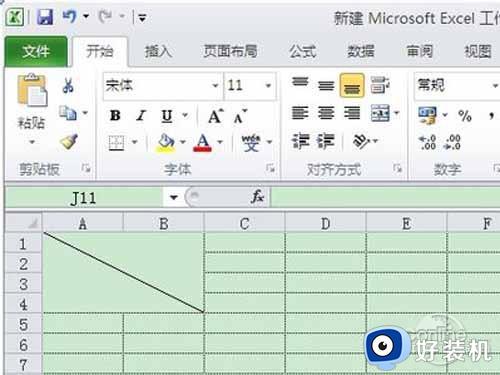
Task: Click the J11 Name Box field
Action: (83, 197)
